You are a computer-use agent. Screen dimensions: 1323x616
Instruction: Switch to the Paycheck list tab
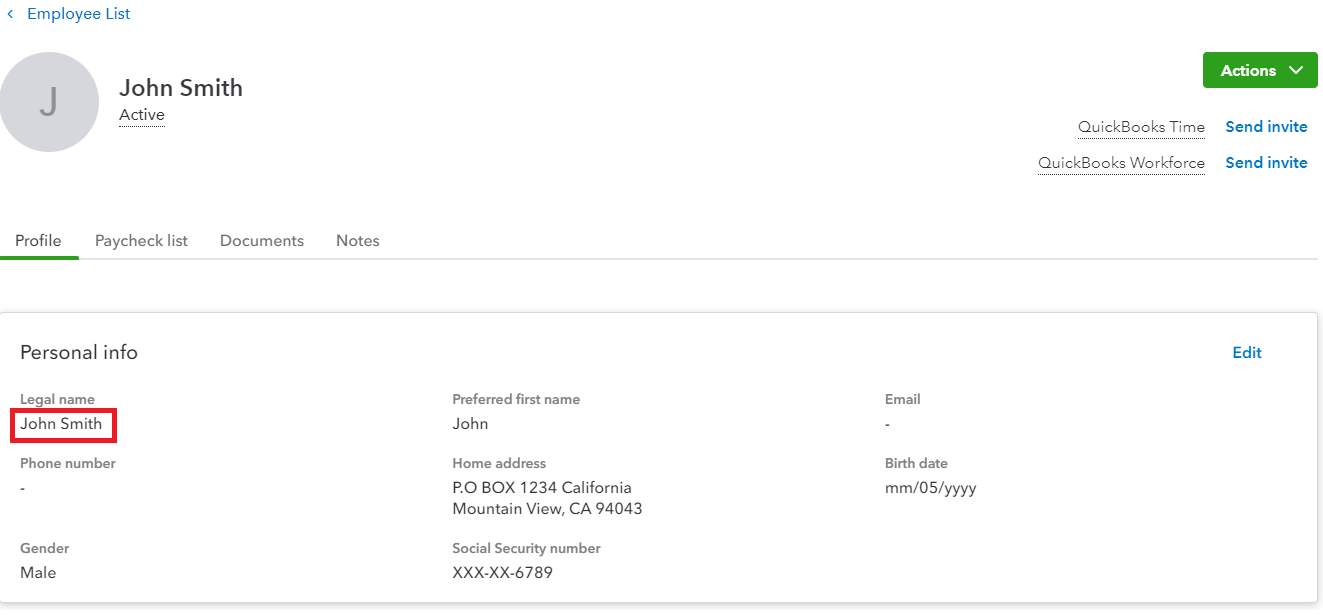click(x=141, y=241)
